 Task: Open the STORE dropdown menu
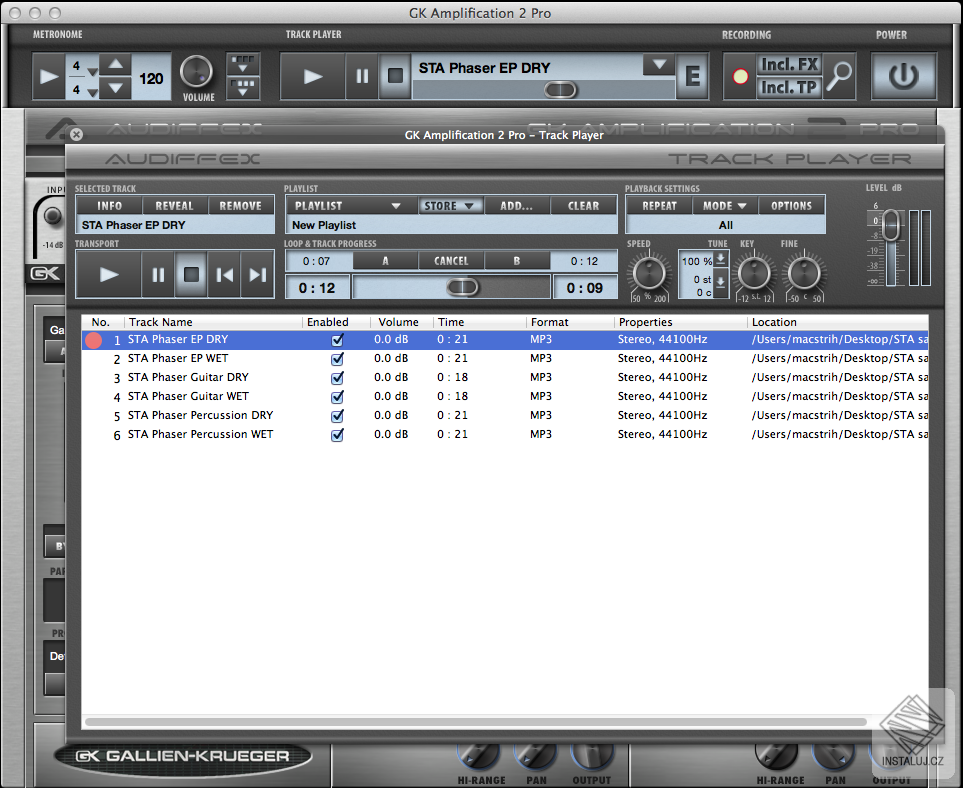coord(450,206)
